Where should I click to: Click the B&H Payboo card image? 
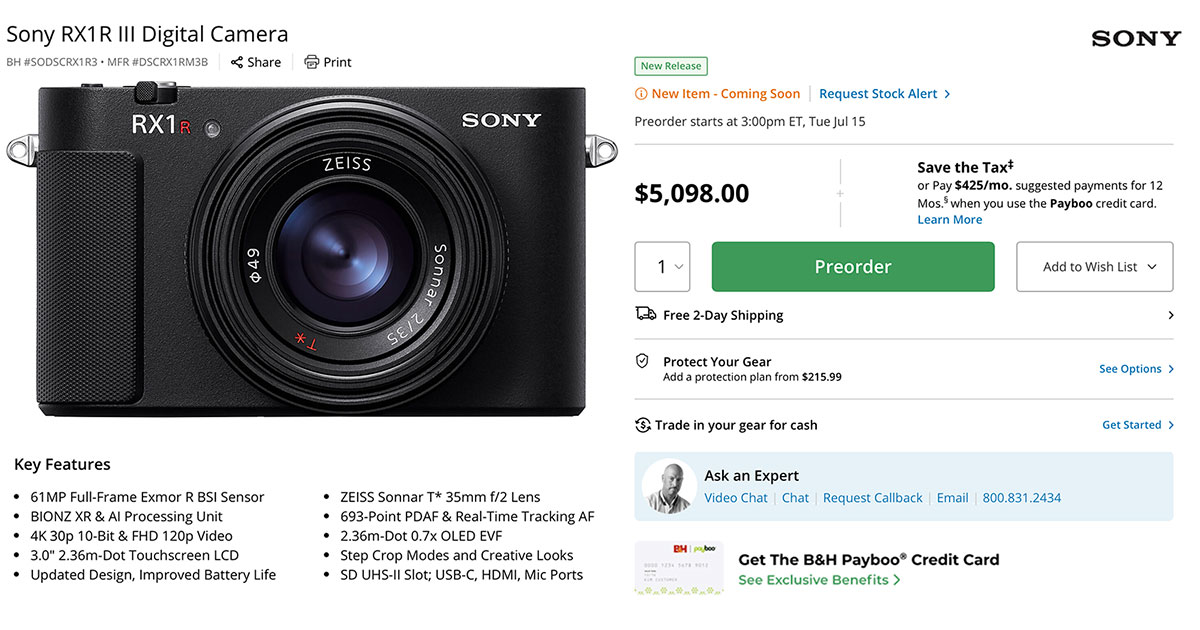(x=679, y=568)
